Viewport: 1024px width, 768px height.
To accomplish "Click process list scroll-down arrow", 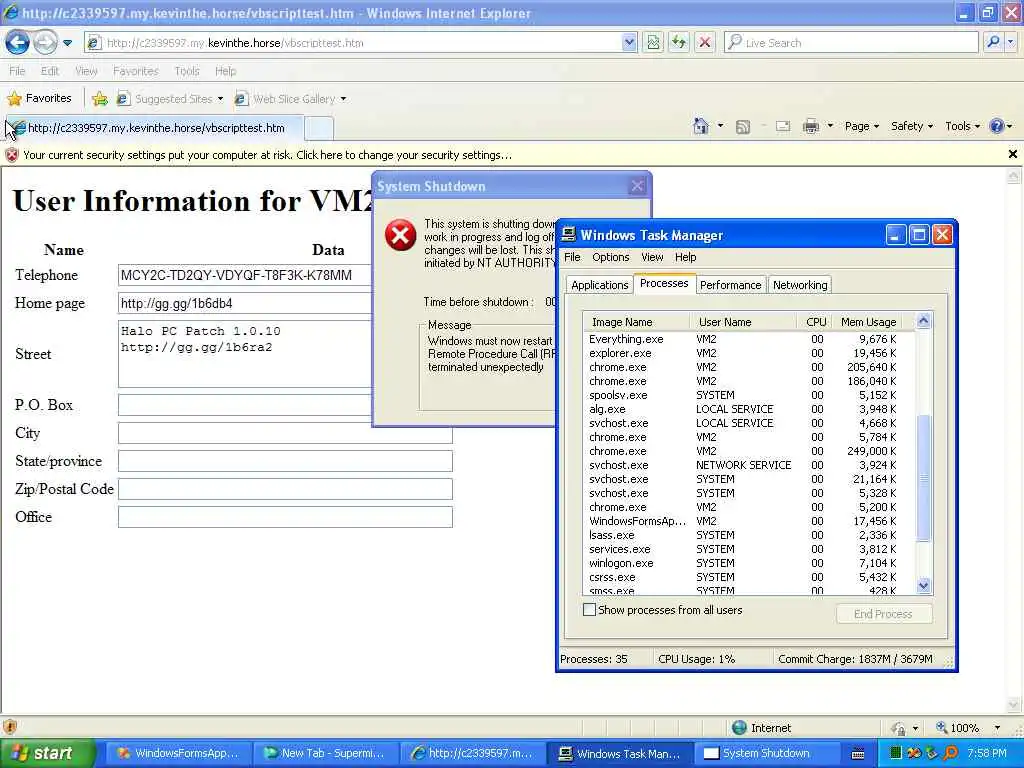I will click(923, 586).
